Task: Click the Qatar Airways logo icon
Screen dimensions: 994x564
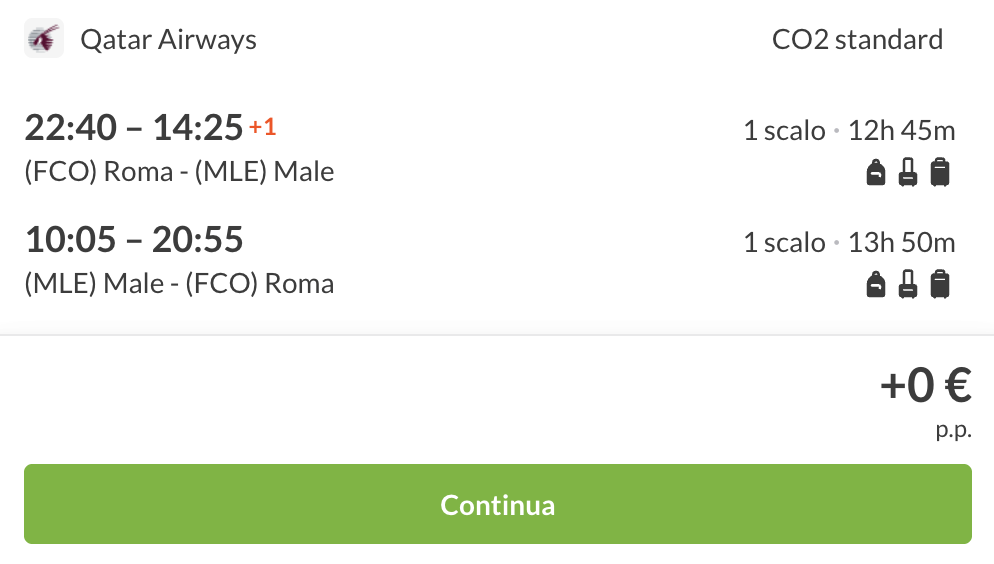Action: (x=43, y=40)
